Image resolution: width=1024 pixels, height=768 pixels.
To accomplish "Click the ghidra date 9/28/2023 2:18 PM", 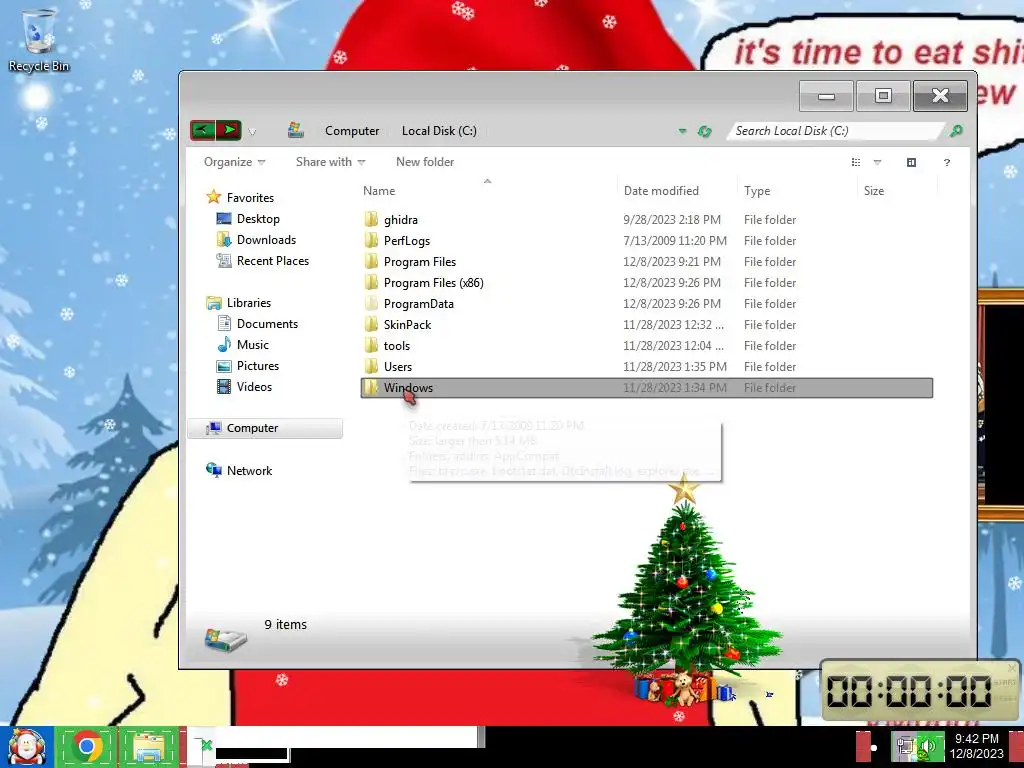I will pos(672,220).
